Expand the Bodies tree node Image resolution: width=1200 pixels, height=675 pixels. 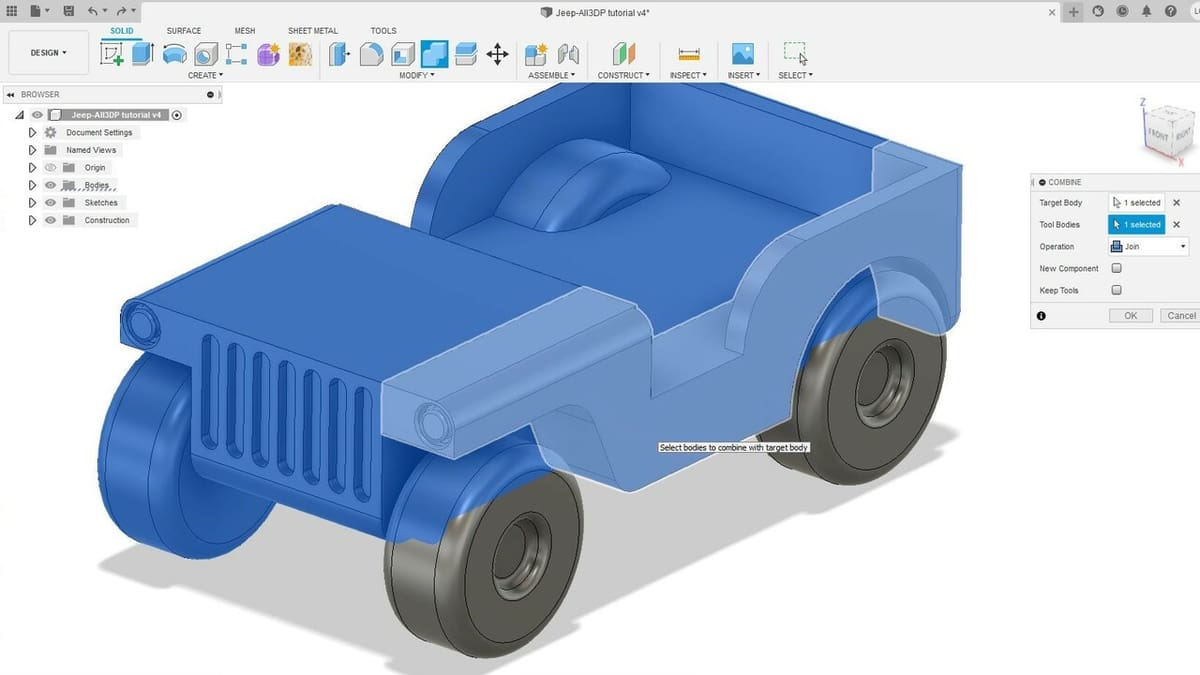[33, 185]
